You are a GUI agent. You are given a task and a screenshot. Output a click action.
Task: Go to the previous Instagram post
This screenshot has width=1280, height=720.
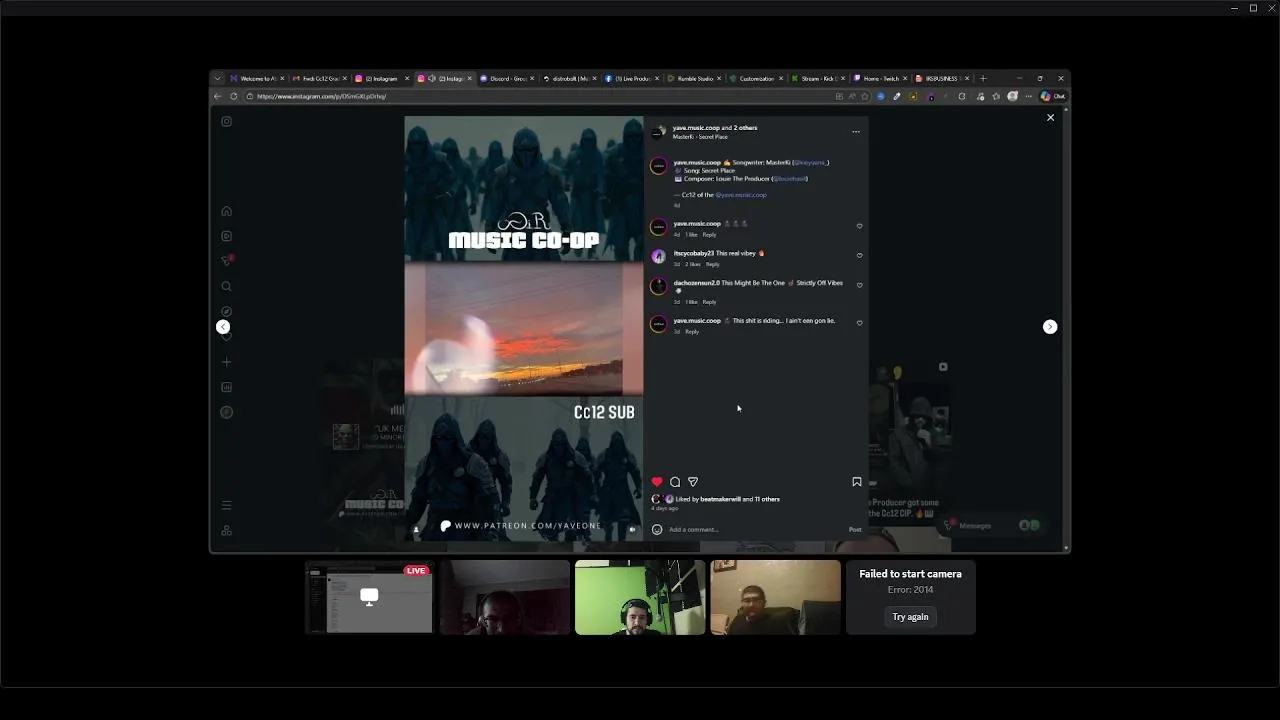(223, 327)
